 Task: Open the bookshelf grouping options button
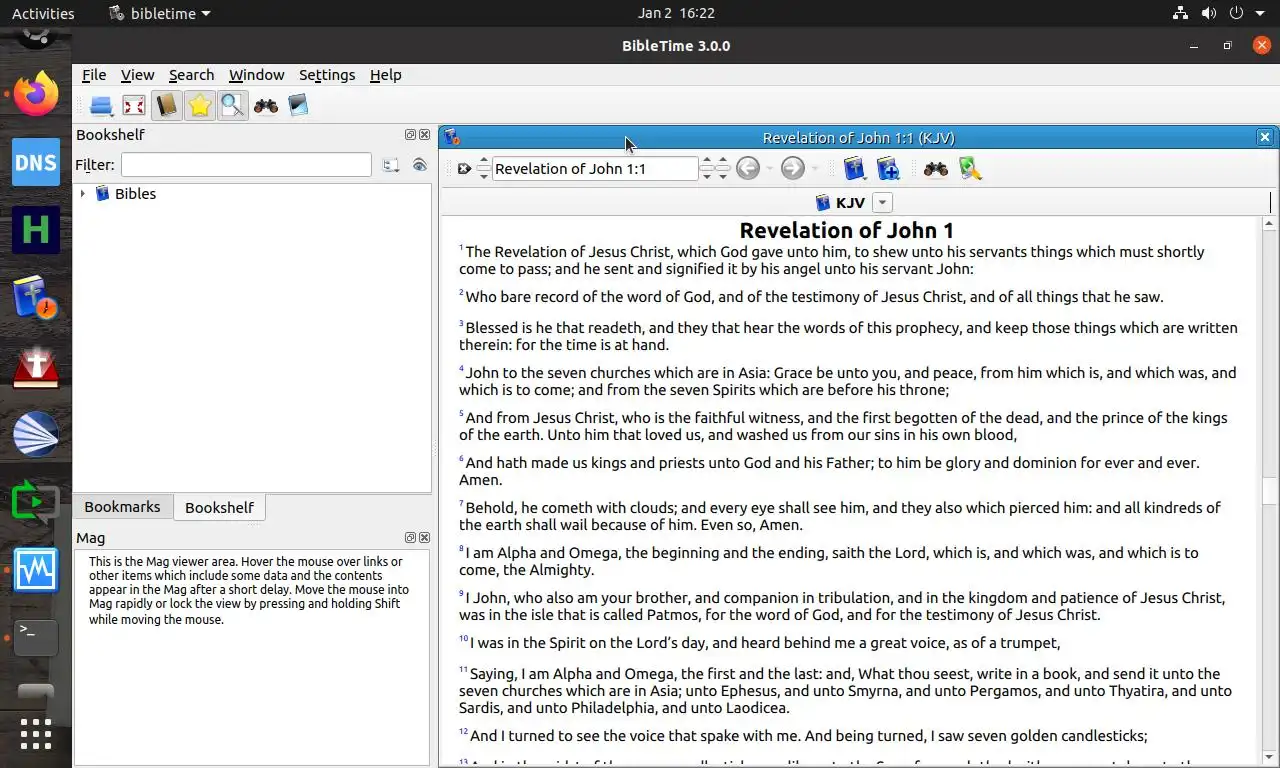(x=391, y=165)
